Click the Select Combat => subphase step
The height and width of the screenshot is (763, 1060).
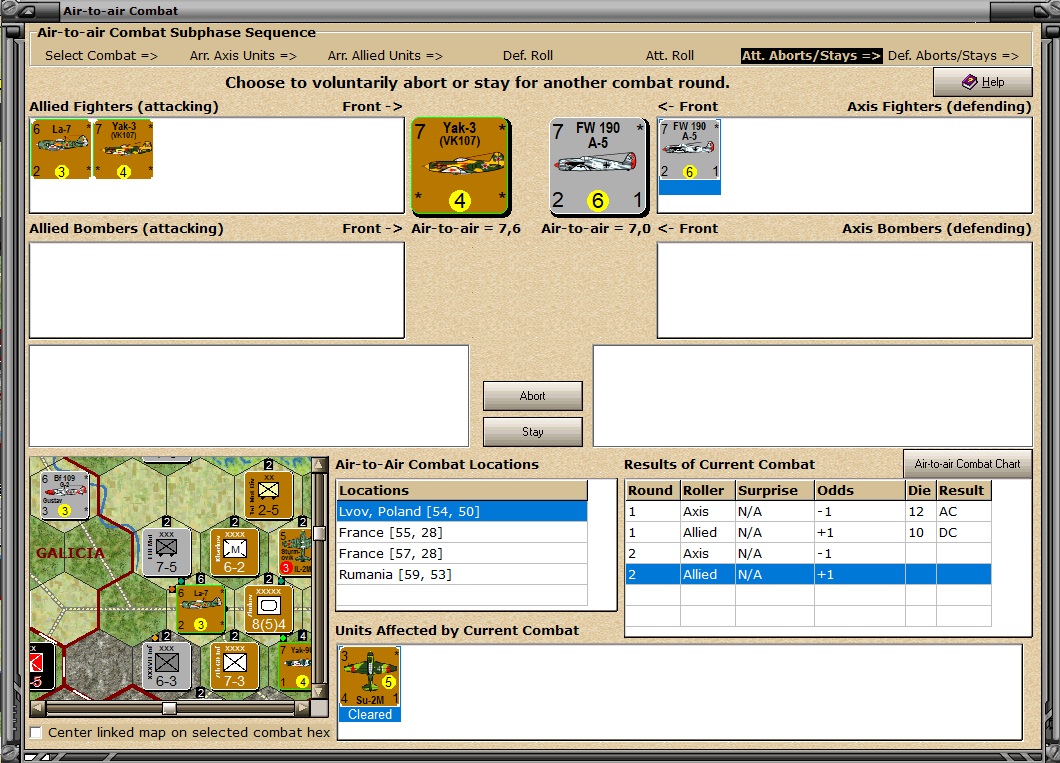point(101,55)
